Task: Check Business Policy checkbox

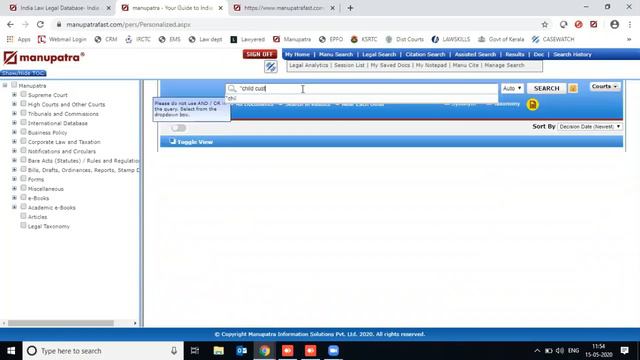Action: tap(24, 132)
